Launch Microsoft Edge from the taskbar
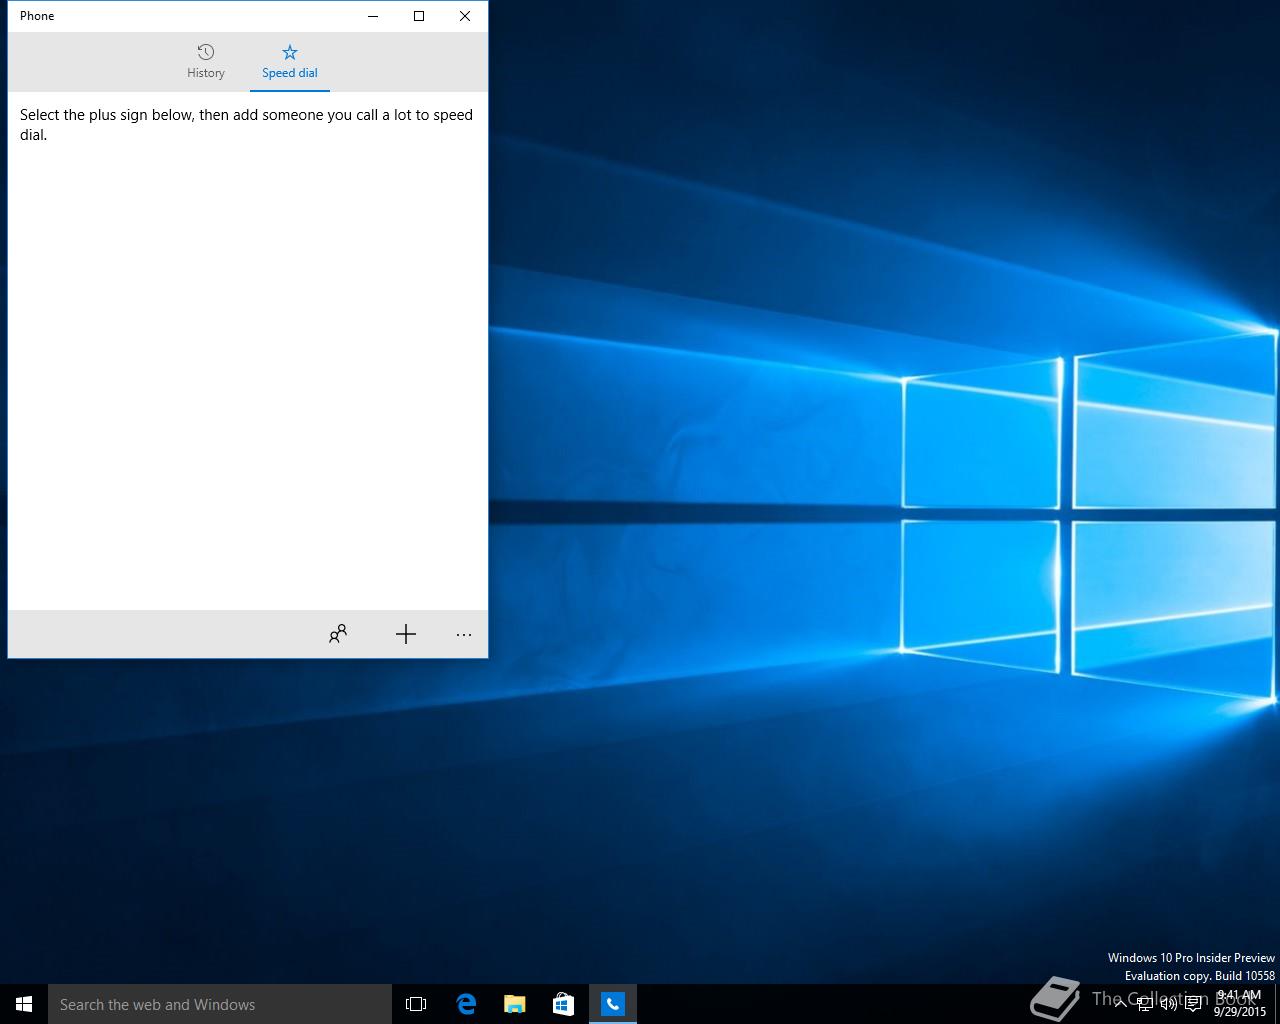 pyautogui.click(x=466, y=1004)
